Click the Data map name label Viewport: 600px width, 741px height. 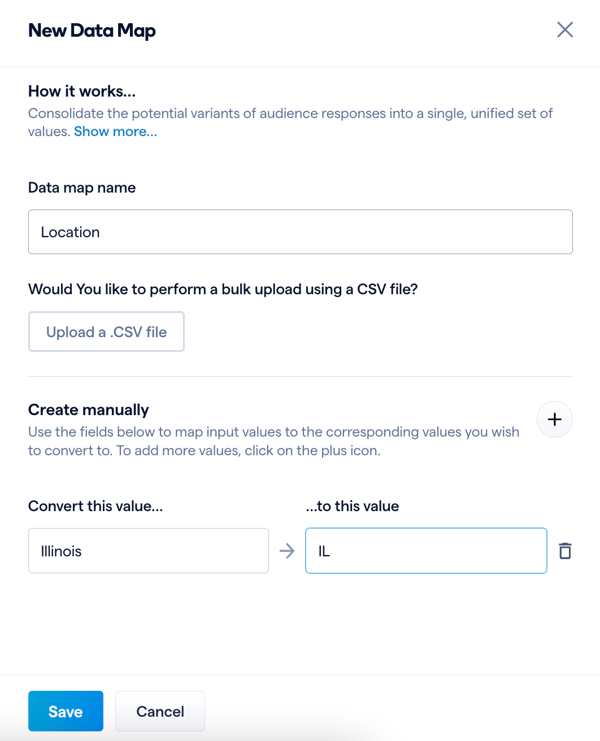point(82,188)
